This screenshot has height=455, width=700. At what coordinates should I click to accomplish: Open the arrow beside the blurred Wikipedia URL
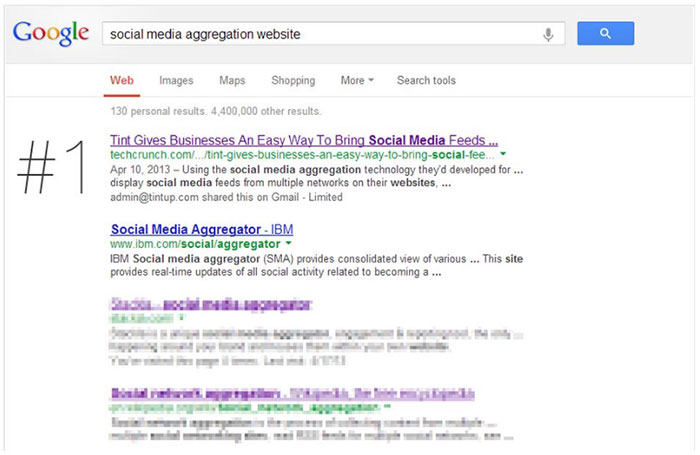(x=389, y=408)
